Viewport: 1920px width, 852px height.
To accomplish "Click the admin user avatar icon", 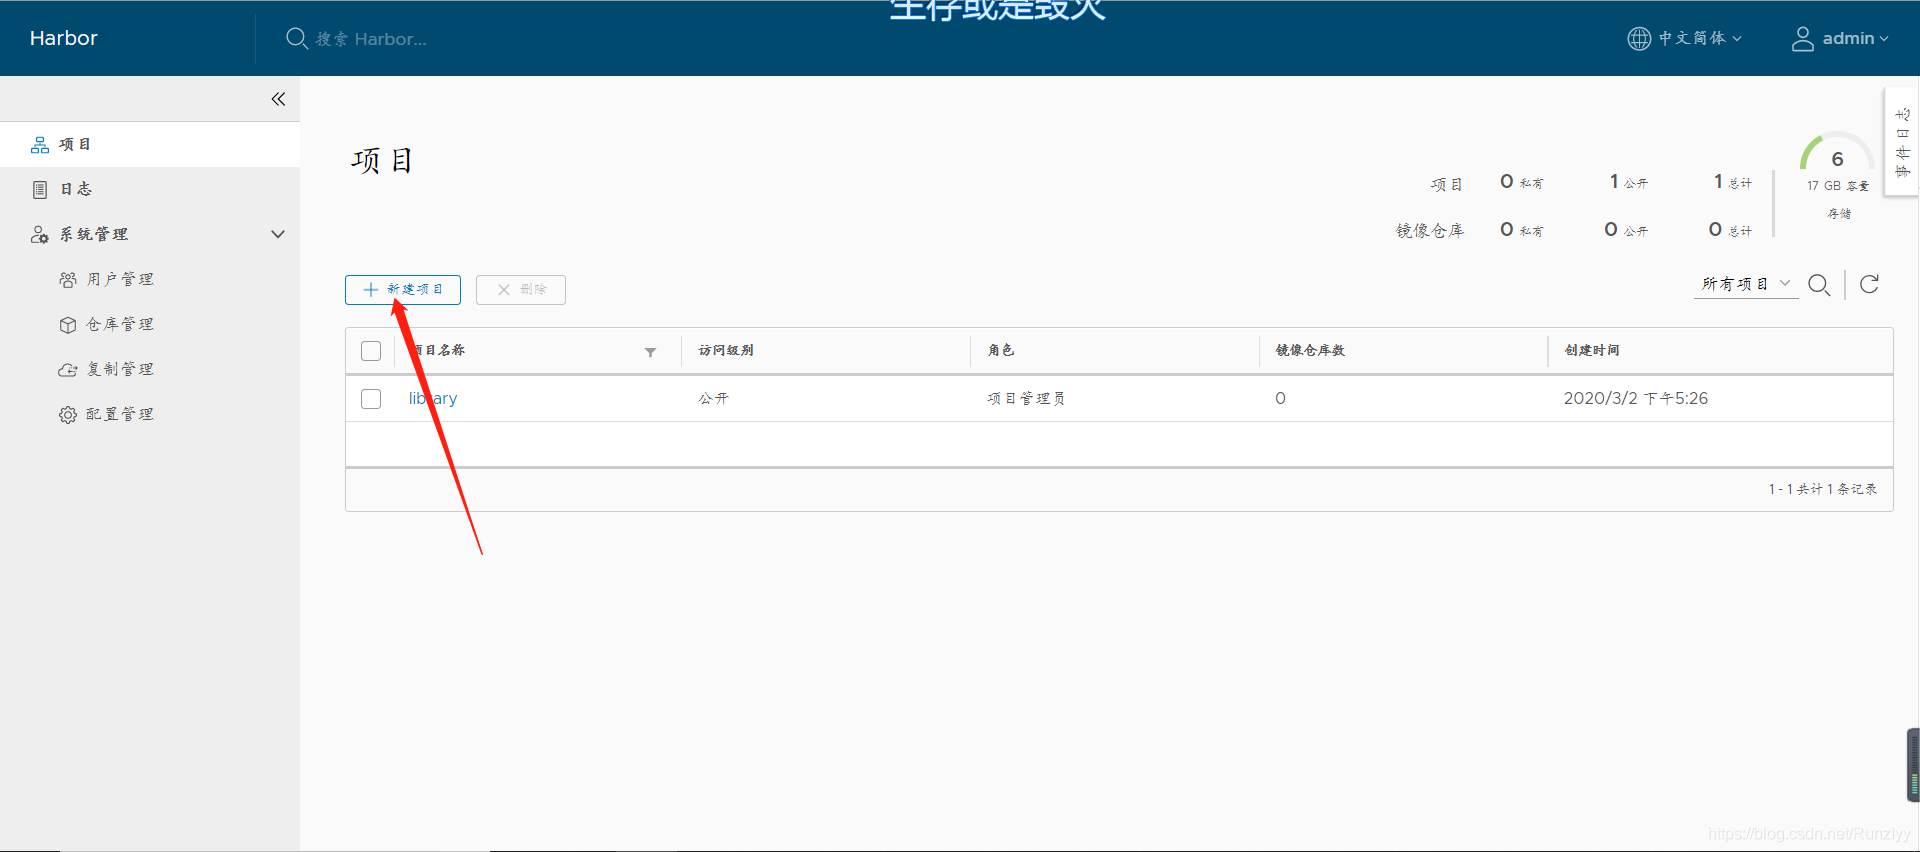I will pos(1802,38).
